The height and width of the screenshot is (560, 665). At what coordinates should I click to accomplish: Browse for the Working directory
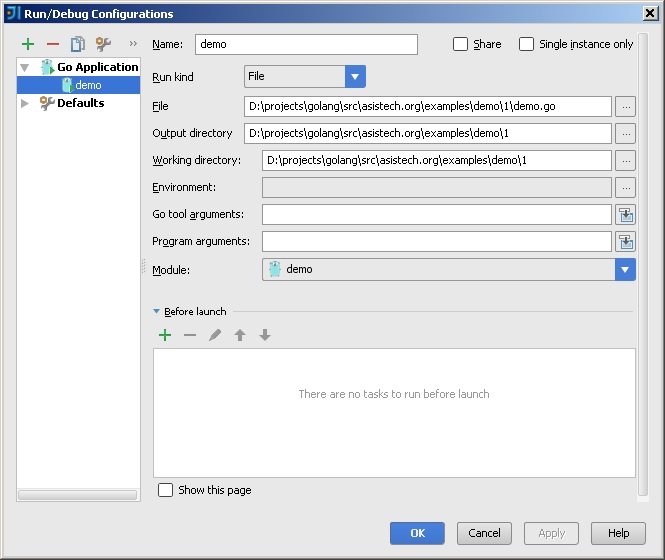[626, 161]
